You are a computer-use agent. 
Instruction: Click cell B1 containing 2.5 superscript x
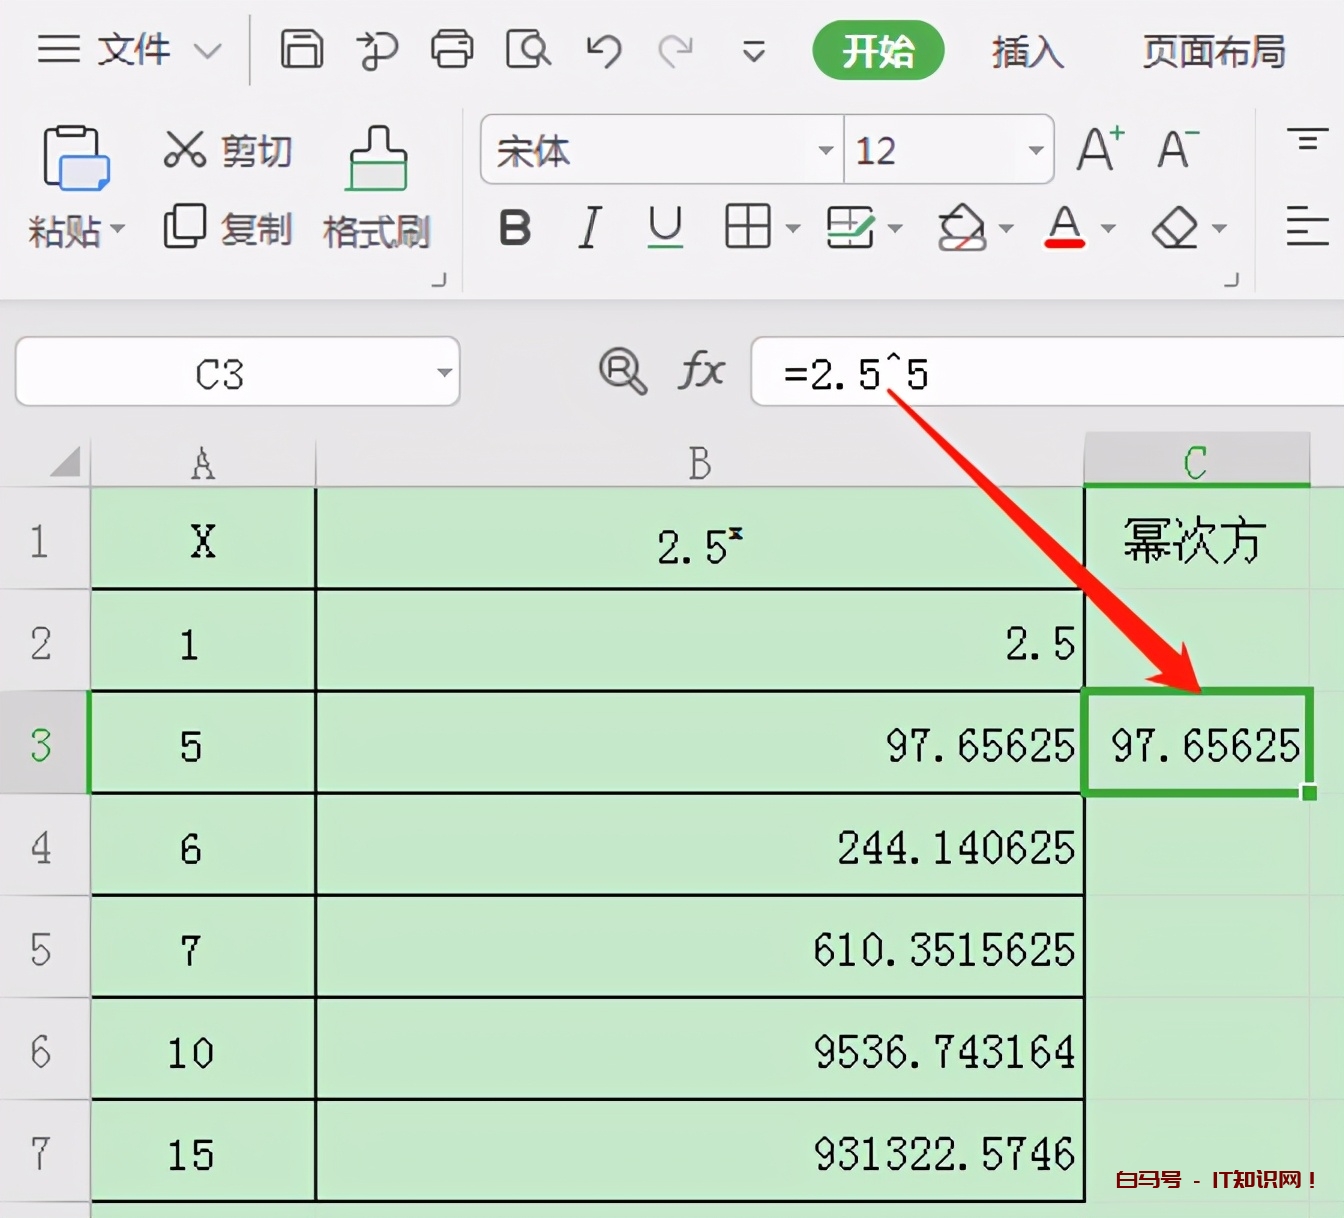click(700, 540)
